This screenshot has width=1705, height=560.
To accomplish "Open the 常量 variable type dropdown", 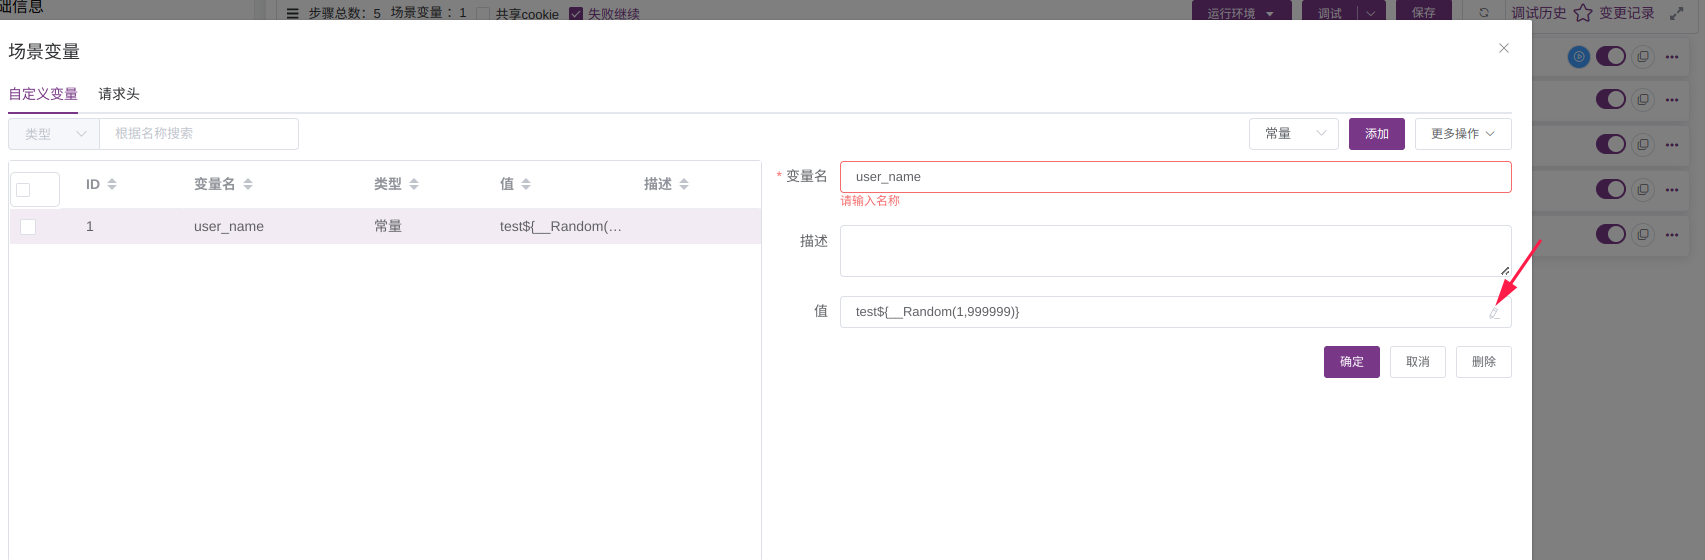I will click(1294, 134).
